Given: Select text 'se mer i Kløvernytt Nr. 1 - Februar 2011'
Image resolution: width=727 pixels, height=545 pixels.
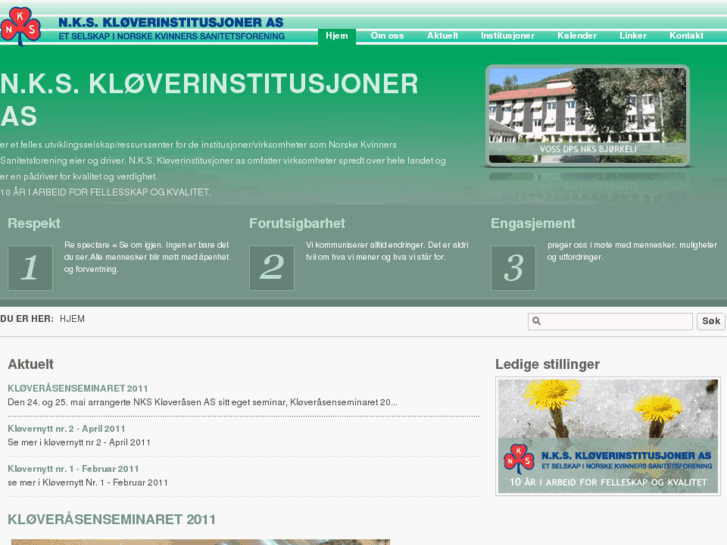Looking at the screenshot, I should point(88,483).
